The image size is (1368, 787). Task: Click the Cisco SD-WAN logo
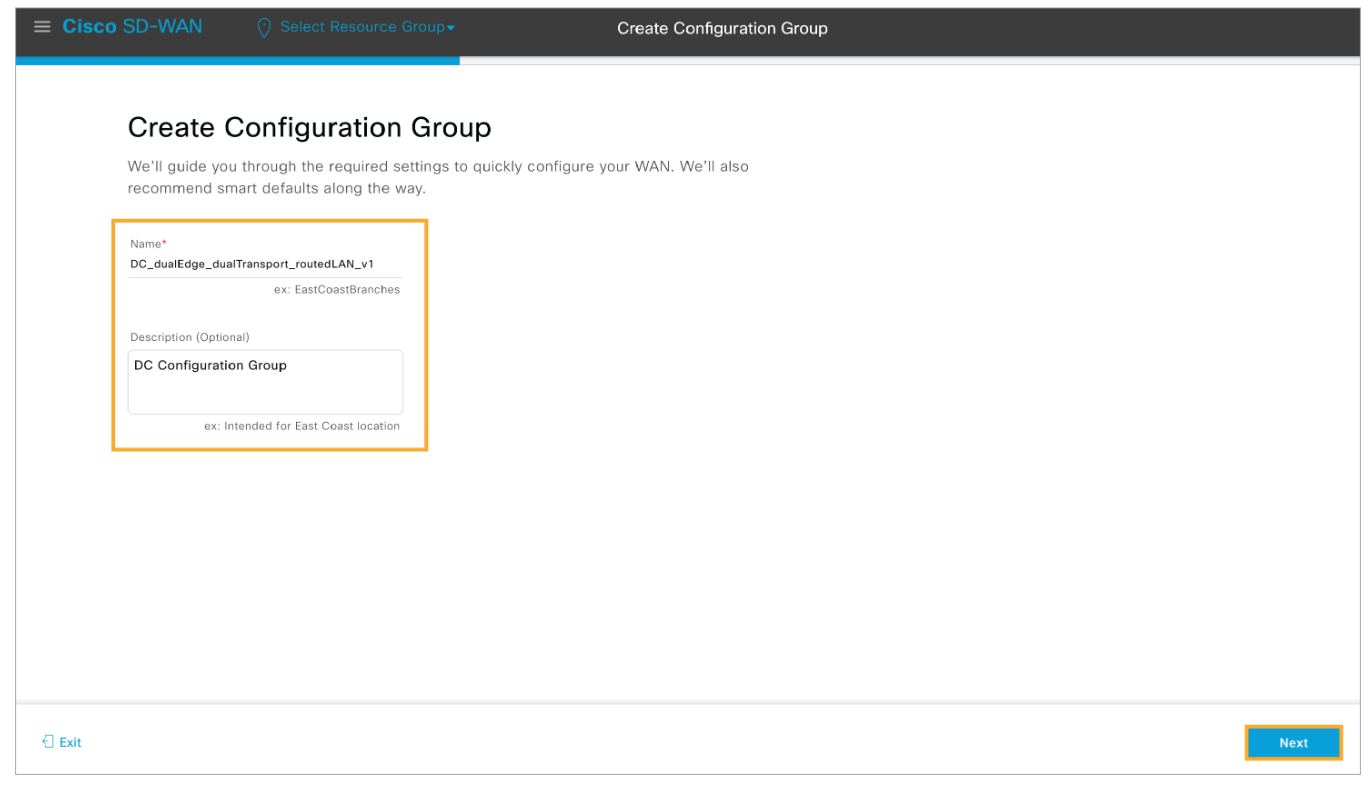(132, 27)
